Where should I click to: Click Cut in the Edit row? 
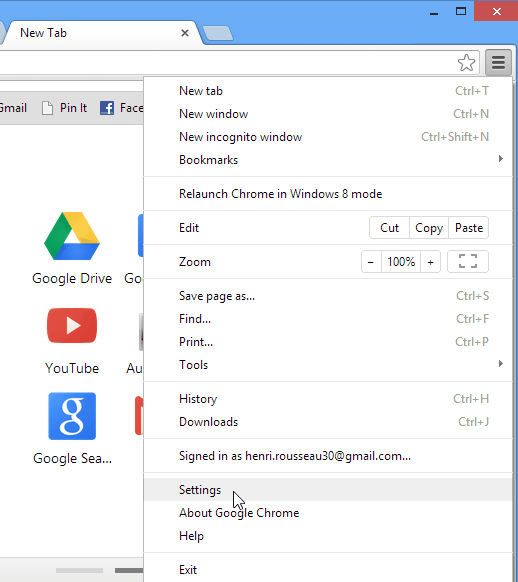coord(389,228)
